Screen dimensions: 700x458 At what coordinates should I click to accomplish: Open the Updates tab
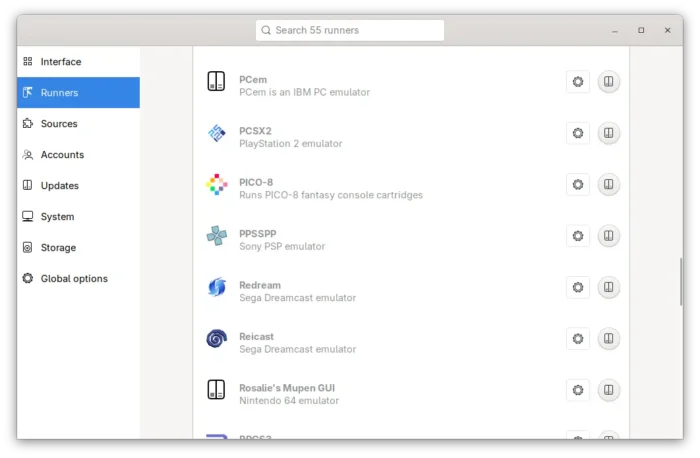click(x=79, y=185)
